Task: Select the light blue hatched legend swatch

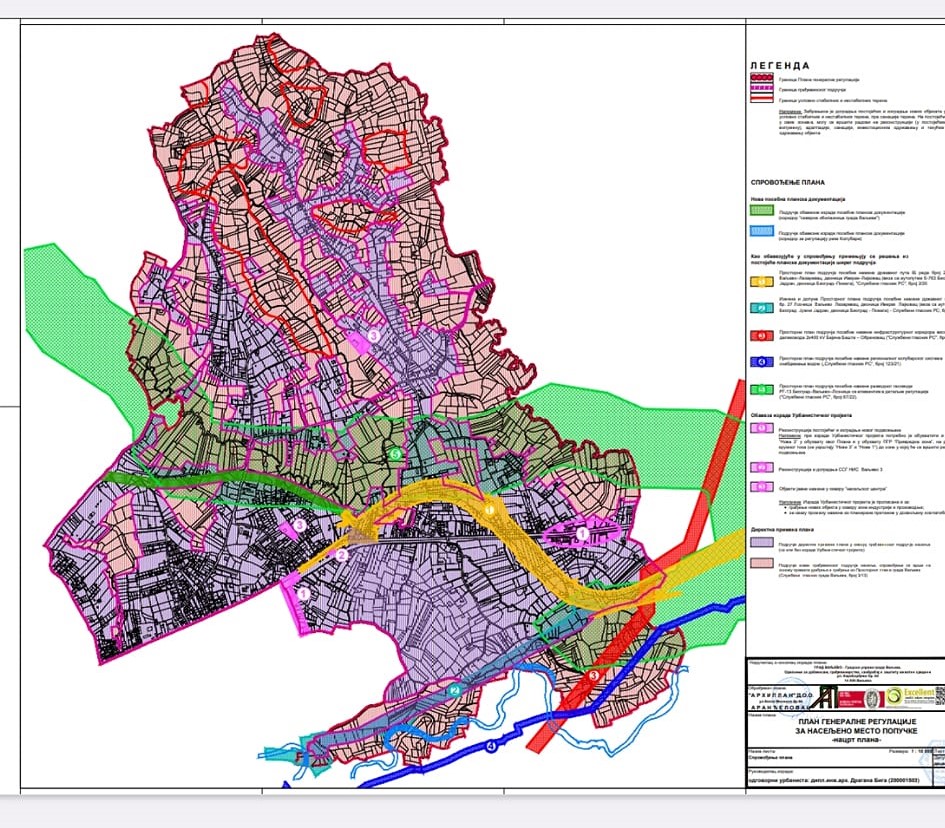Action: point(762,231)
